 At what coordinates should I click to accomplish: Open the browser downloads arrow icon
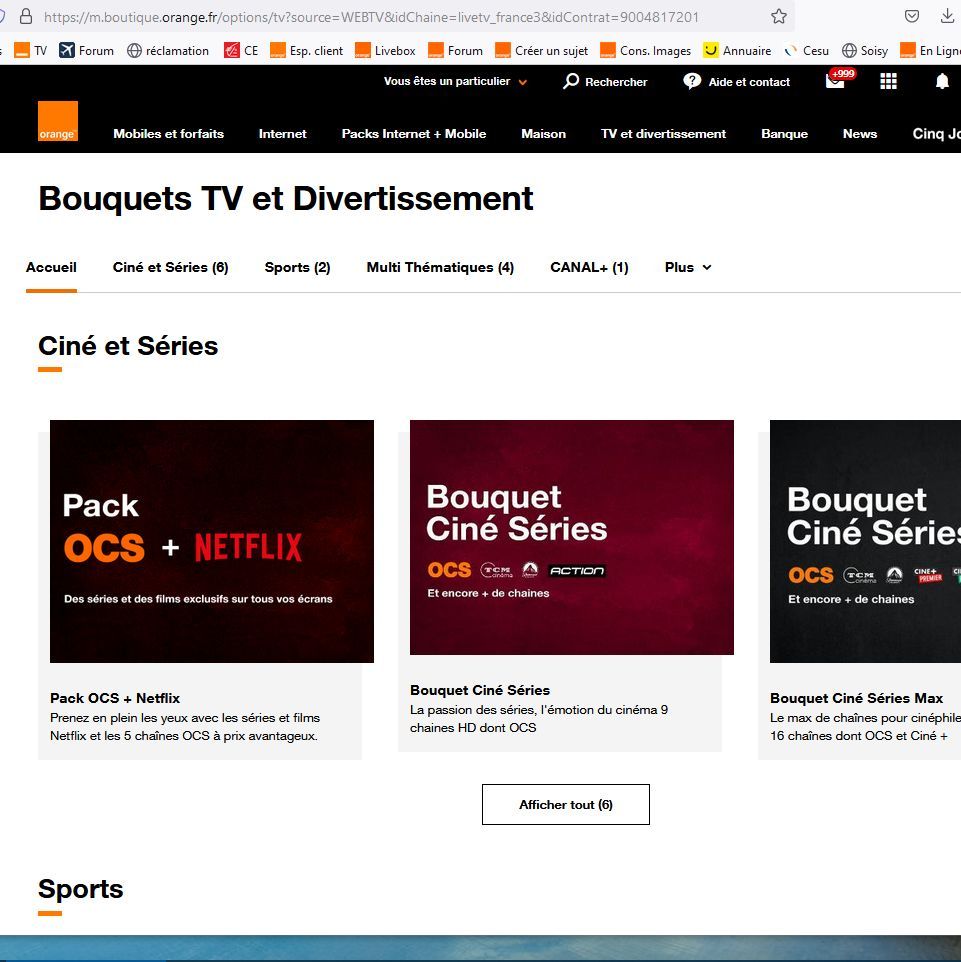click(947, 17)
